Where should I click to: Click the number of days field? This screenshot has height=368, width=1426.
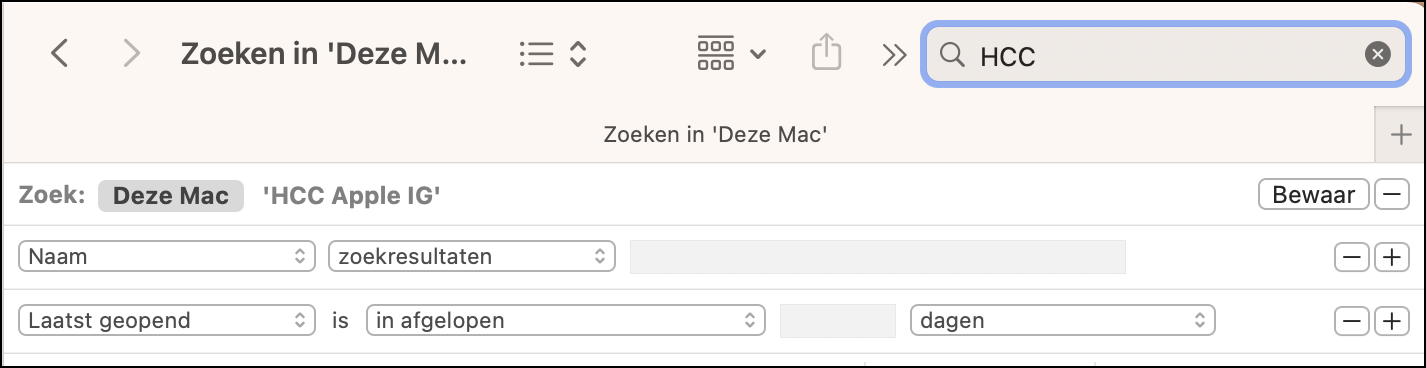(837, 321)
